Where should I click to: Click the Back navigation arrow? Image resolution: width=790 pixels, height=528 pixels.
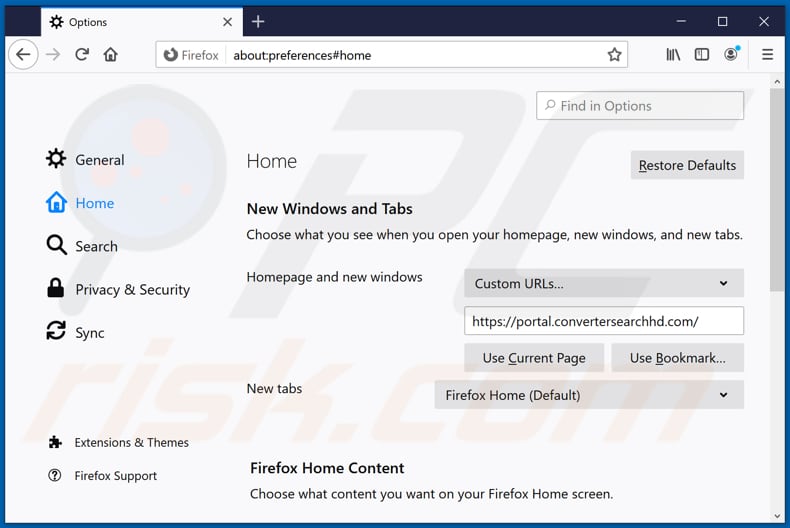[23, 55]
